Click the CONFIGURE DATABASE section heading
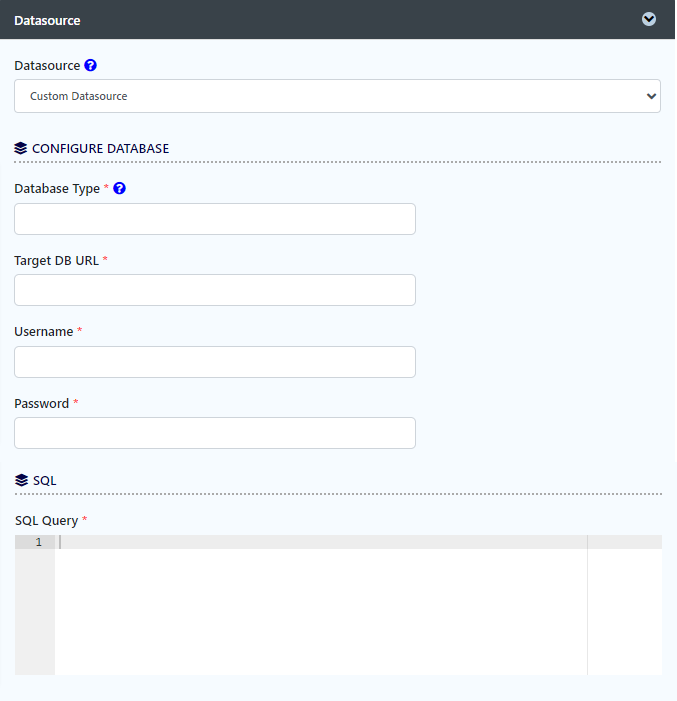Viewport: 677px width, 701px height. (100, 148)
